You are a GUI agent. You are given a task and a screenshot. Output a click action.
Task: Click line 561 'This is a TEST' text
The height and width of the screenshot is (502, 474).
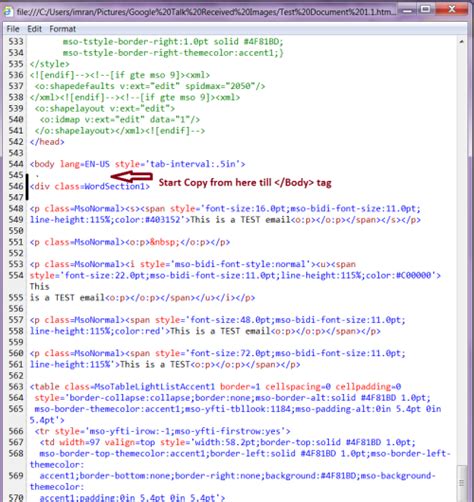[x=155, y=364]
